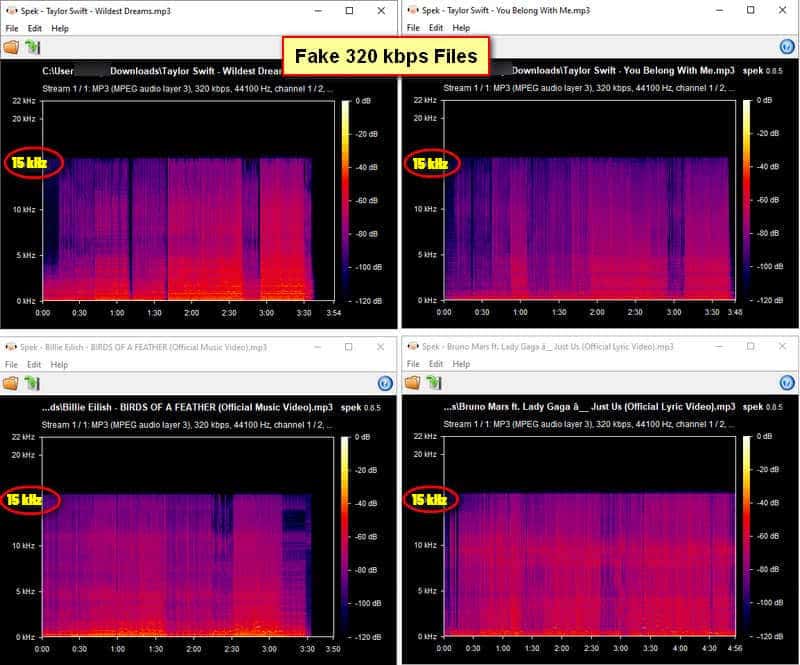Image resolution: width=800 pixels, height=665 pixels.
Task: About icon in Bruno Mars window toolbar
Action: (787, 382)
